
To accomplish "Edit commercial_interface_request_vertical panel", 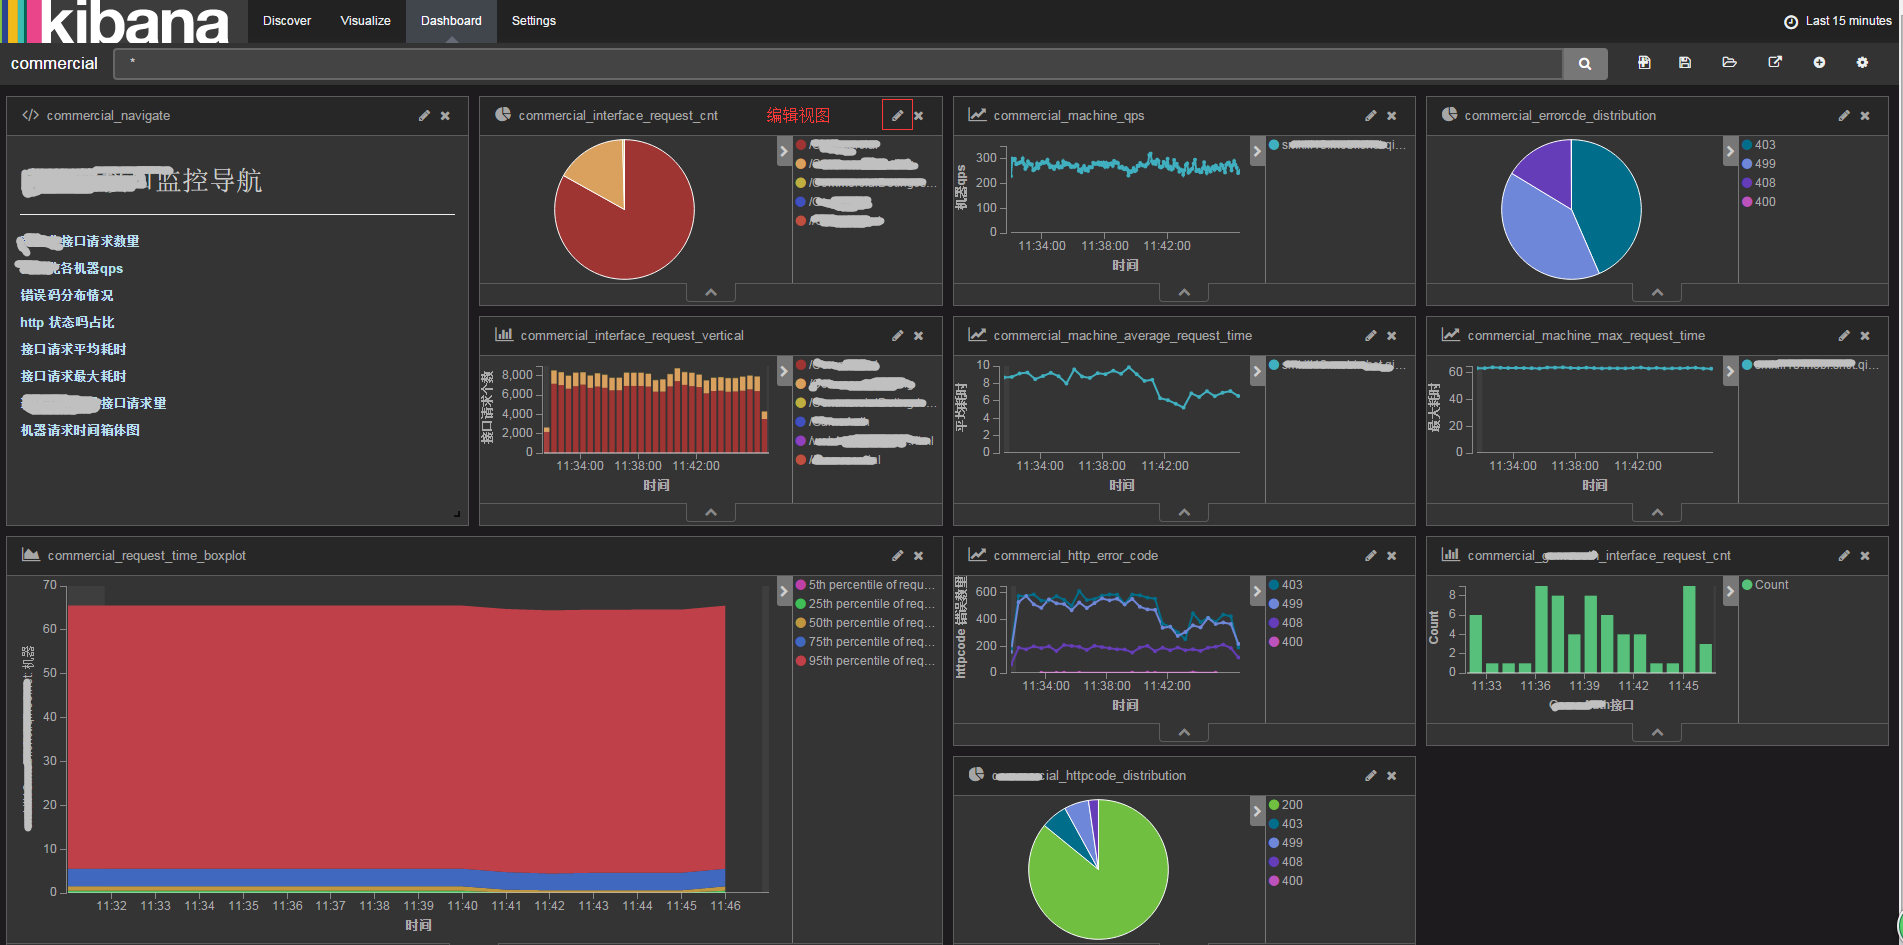I will click(897, 336).
